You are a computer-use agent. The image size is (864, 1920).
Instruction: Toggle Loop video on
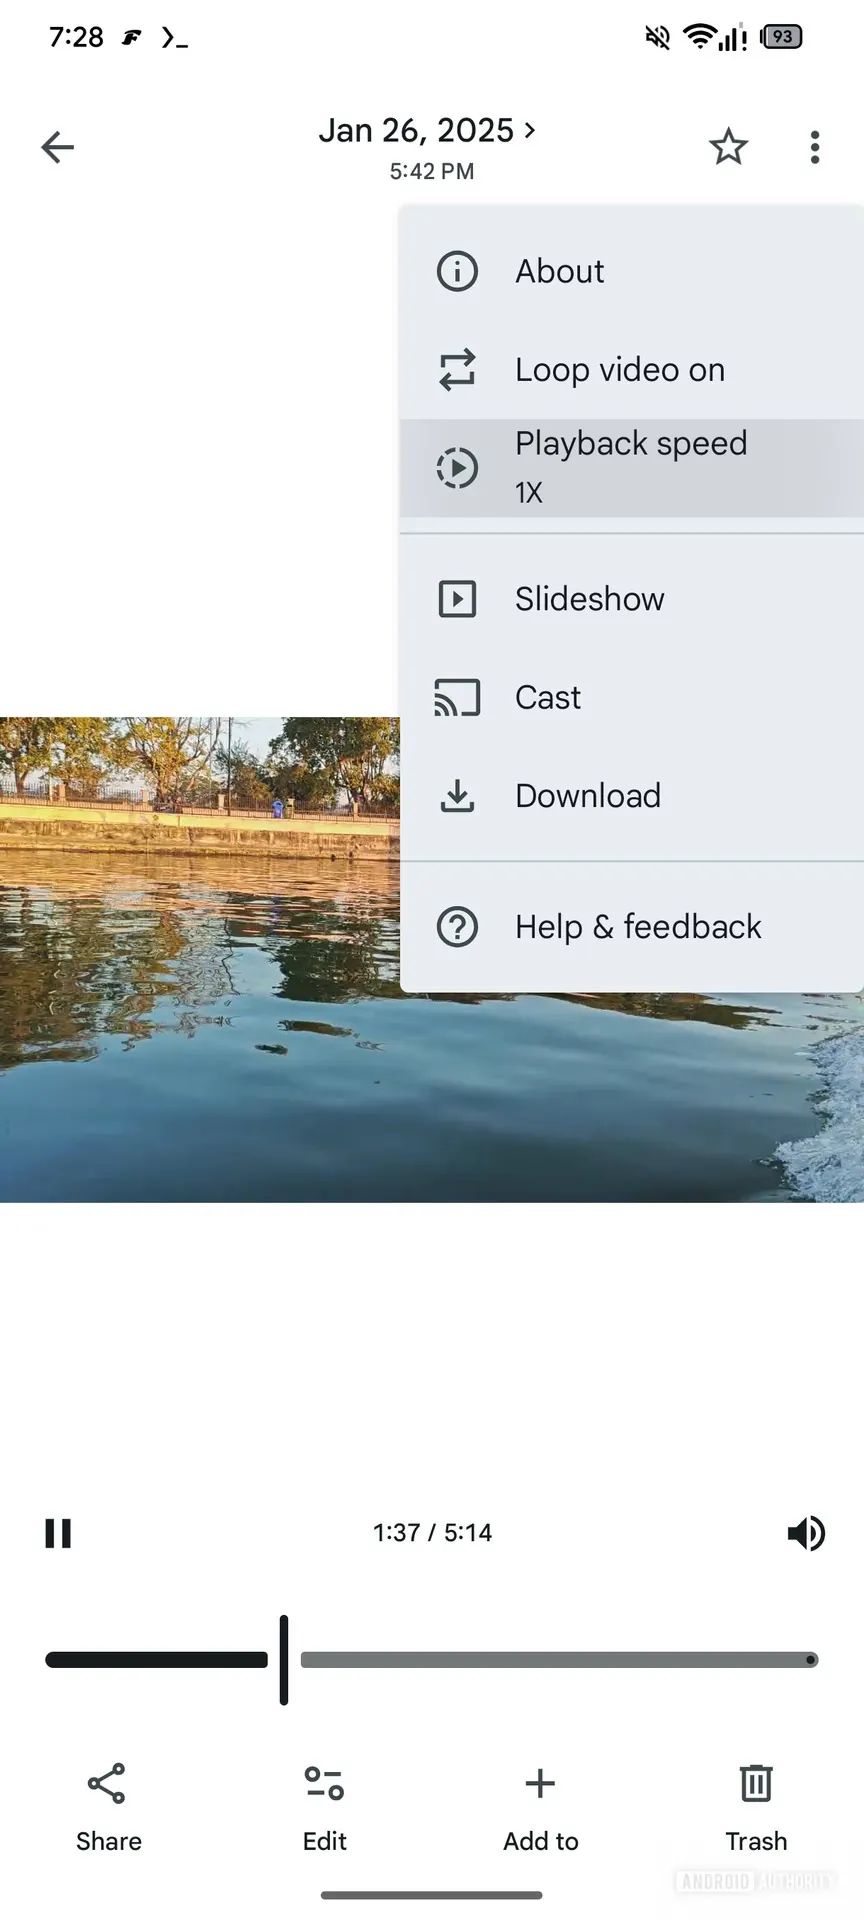point(618,370)
